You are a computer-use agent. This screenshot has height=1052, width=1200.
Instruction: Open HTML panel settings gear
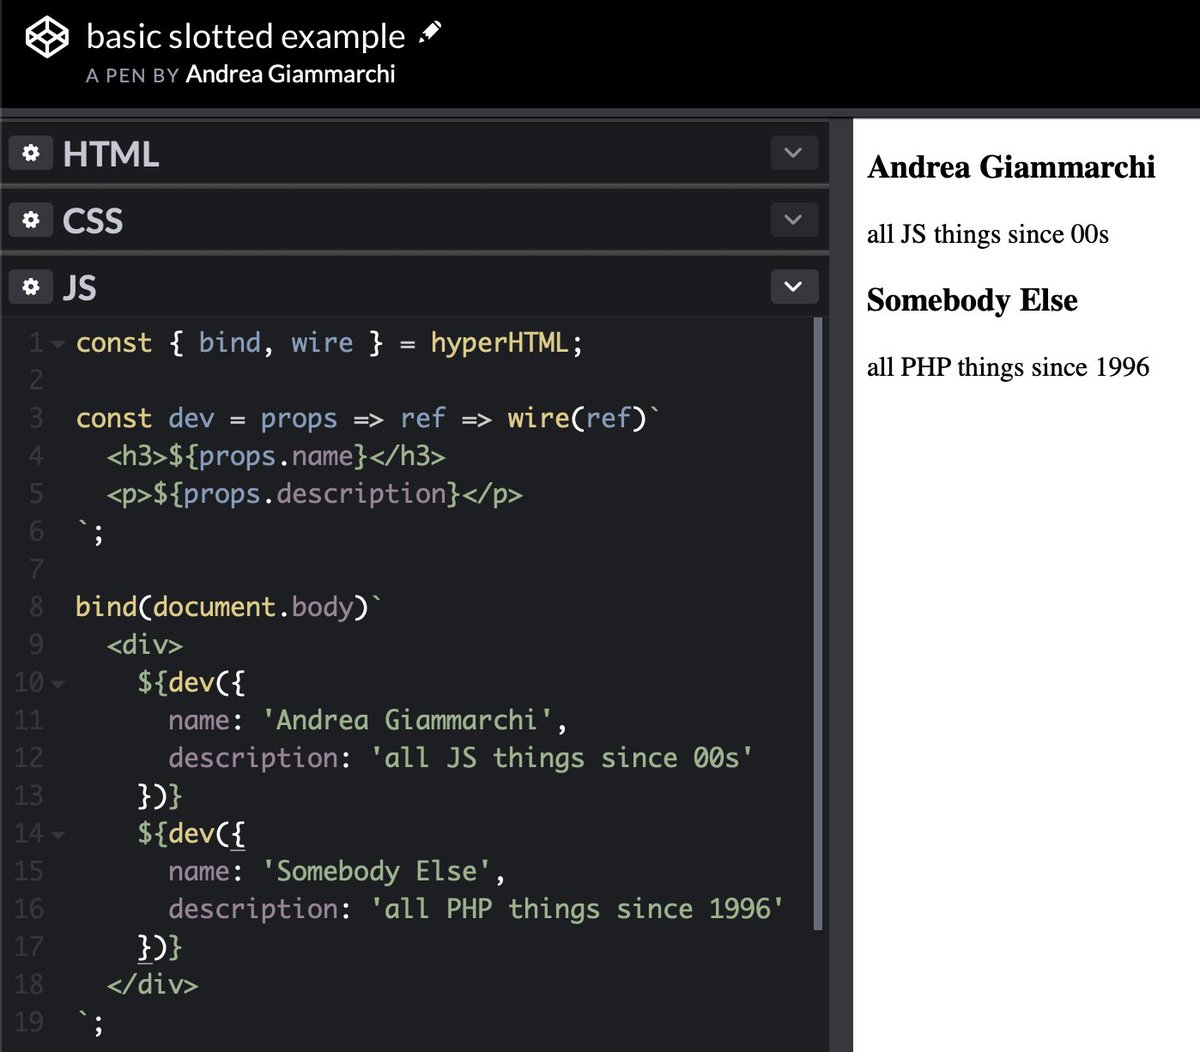pos(31,153)
